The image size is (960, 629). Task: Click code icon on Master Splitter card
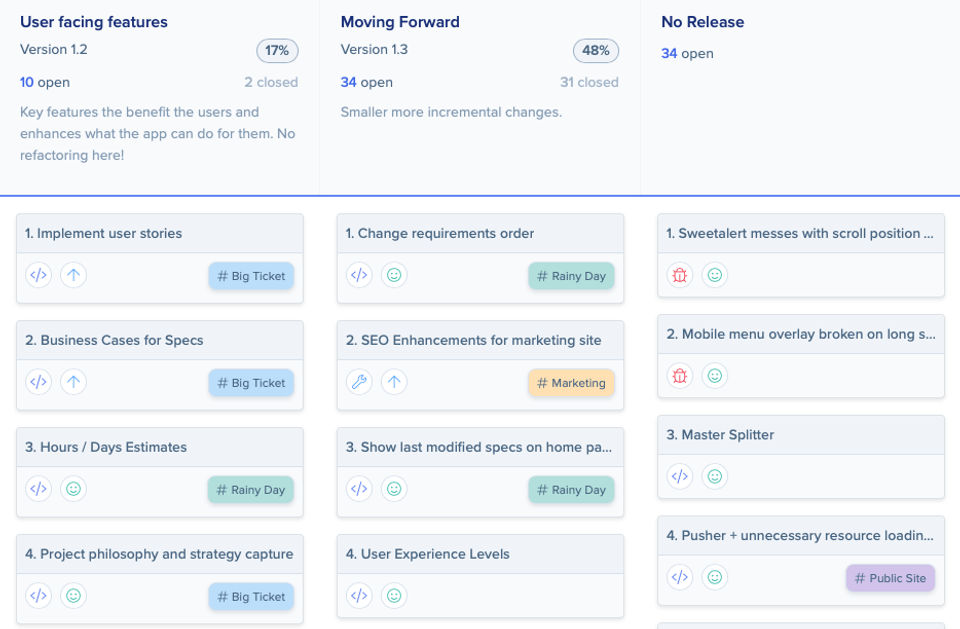click(x=680, y=477)
